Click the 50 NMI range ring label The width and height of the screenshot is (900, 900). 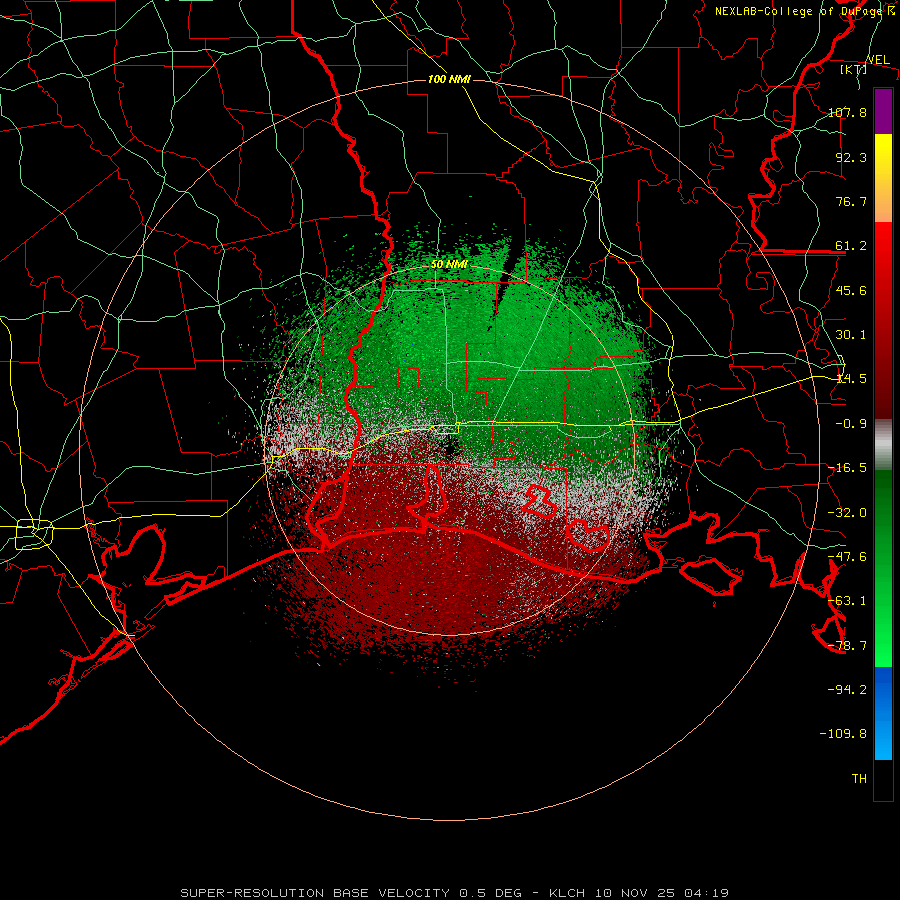point(449,264)
